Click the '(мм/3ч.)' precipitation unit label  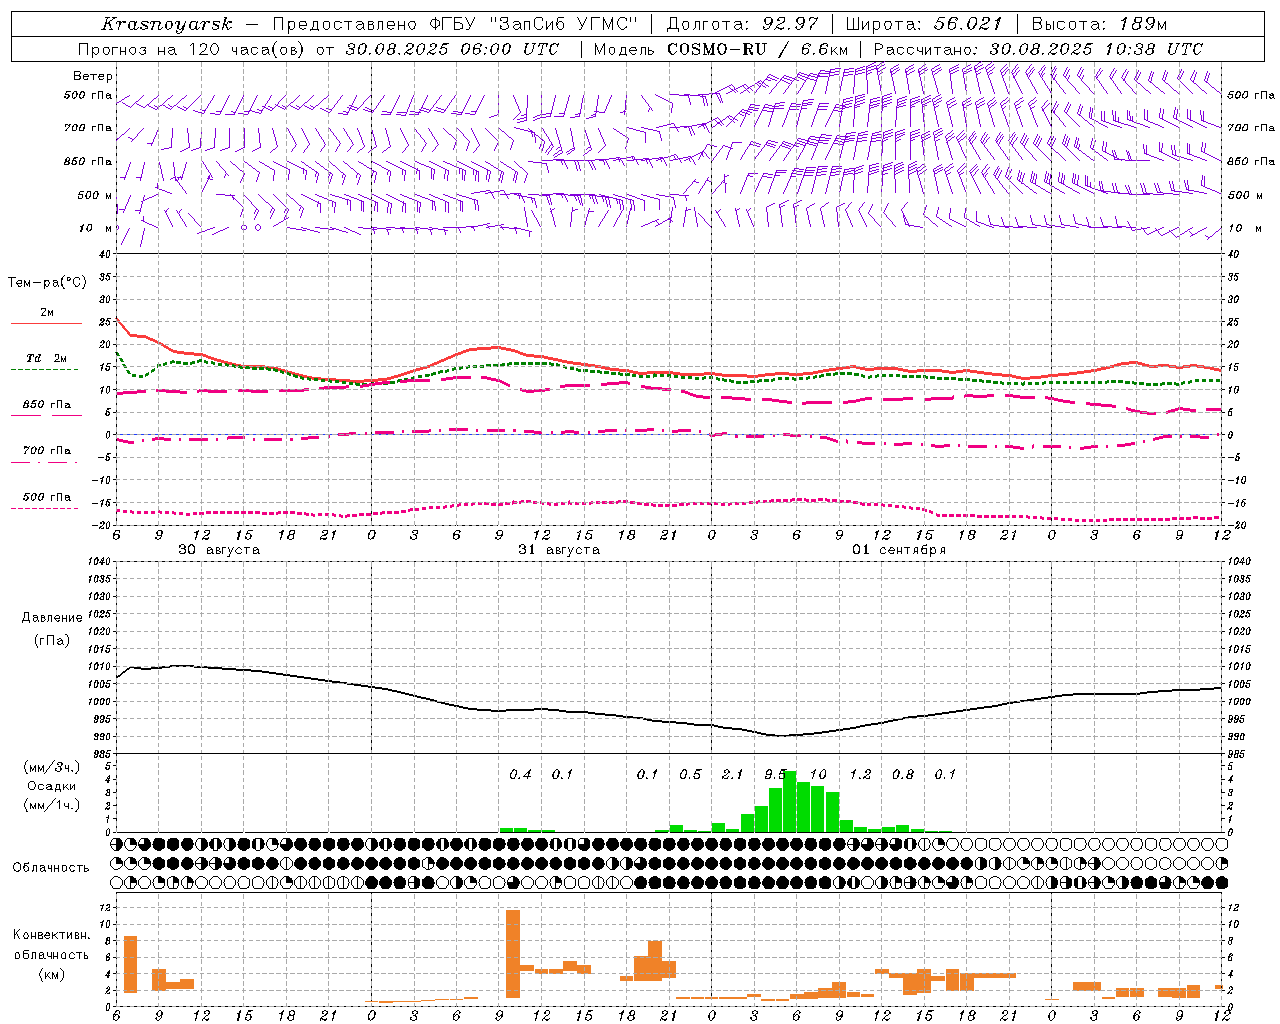tap(52, 767)
